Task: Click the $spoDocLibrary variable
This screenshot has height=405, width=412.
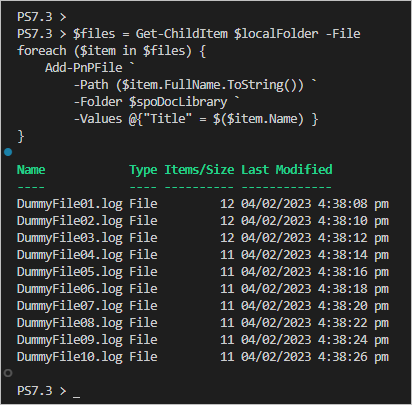Action: click(x=178, y=102)
